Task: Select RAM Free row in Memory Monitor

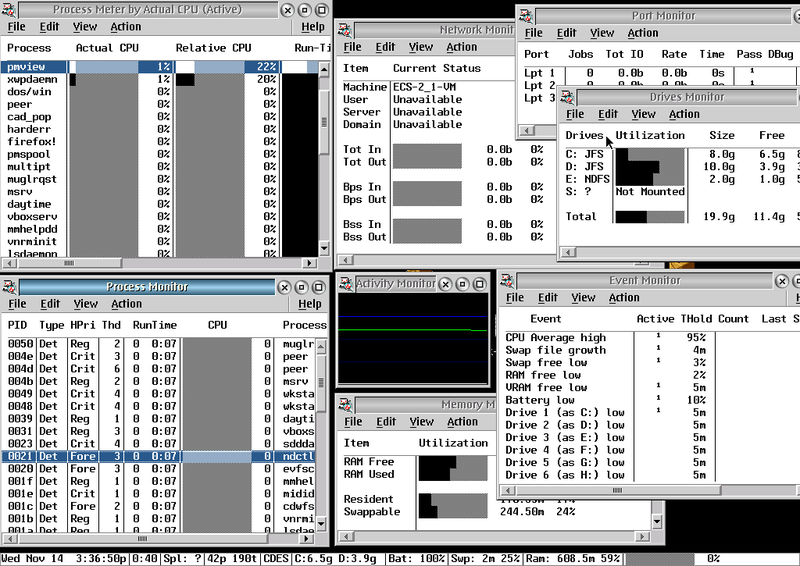Action: tap(416, 462)
